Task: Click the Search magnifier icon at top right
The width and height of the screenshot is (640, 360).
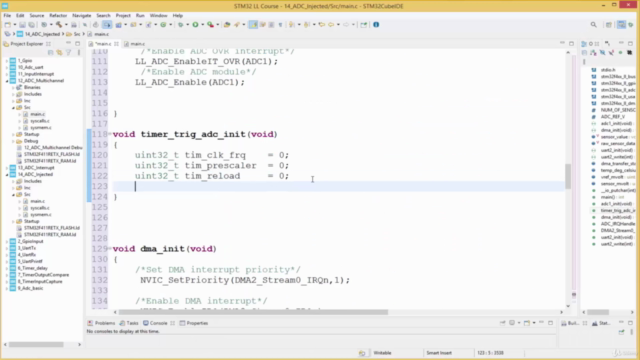Action: click(593, 25)
